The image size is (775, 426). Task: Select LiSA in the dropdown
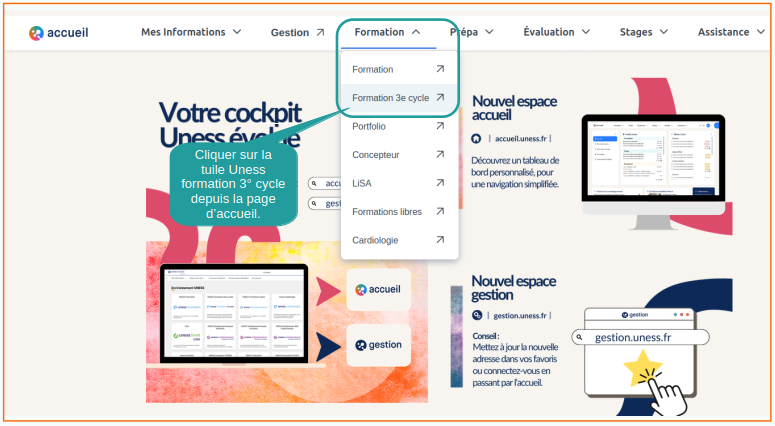pyautogui.click(x=399, y=183)
